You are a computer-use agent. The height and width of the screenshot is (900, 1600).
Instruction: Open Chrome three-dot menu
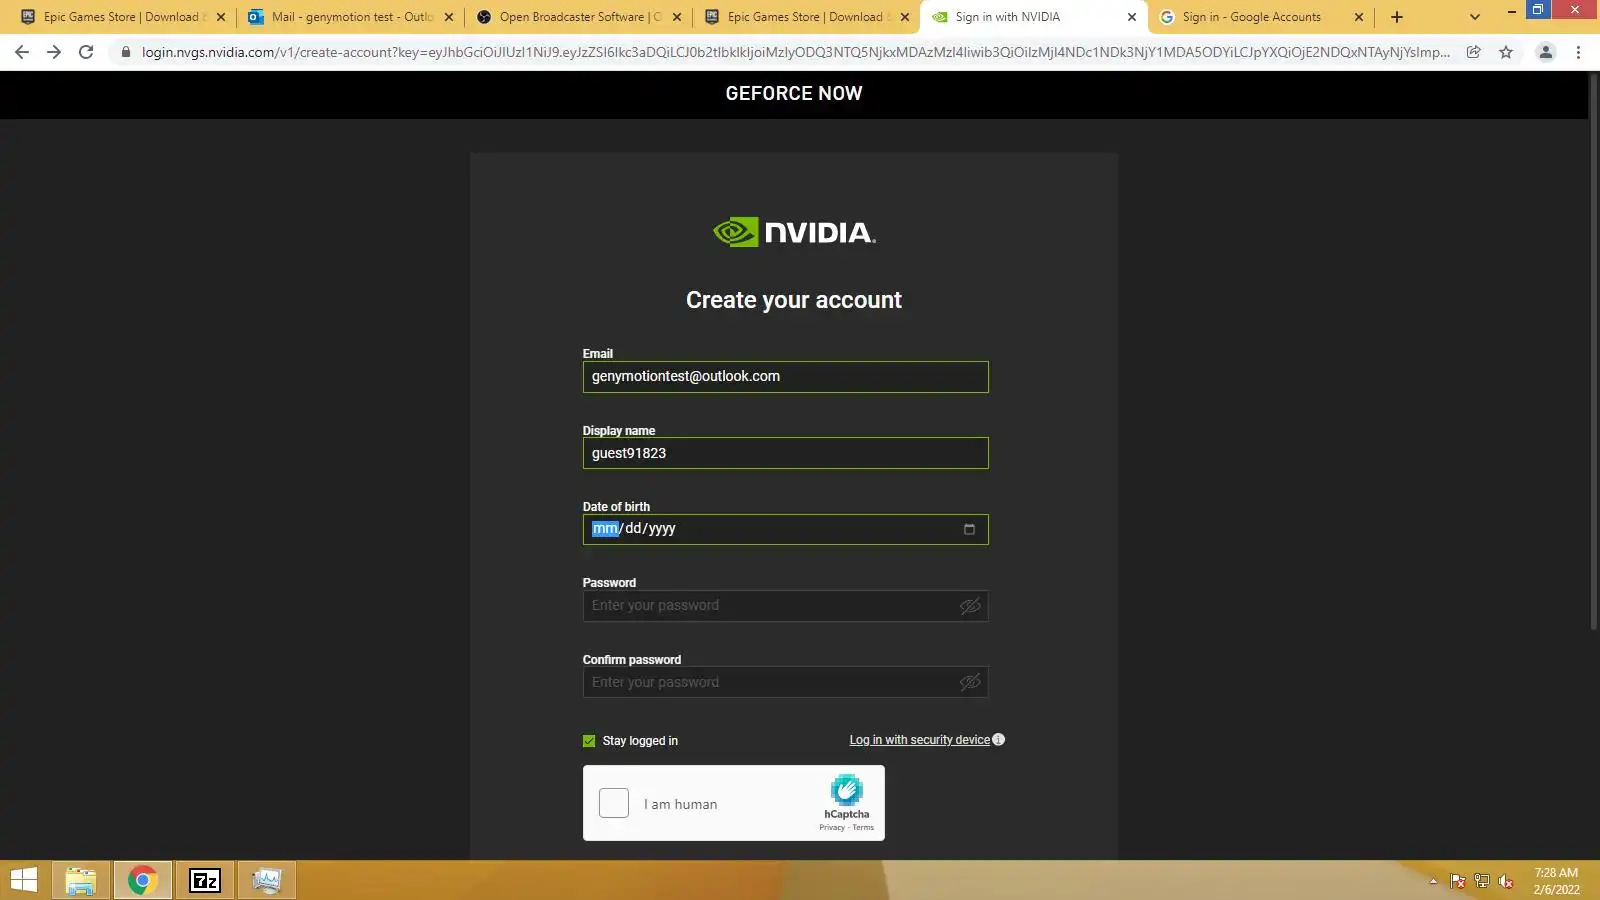[x=1579, y=52]
